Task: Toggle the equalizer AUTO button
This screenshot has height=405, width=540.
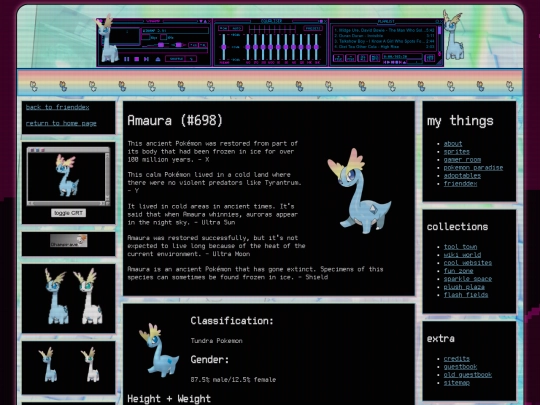Action: 237,28
